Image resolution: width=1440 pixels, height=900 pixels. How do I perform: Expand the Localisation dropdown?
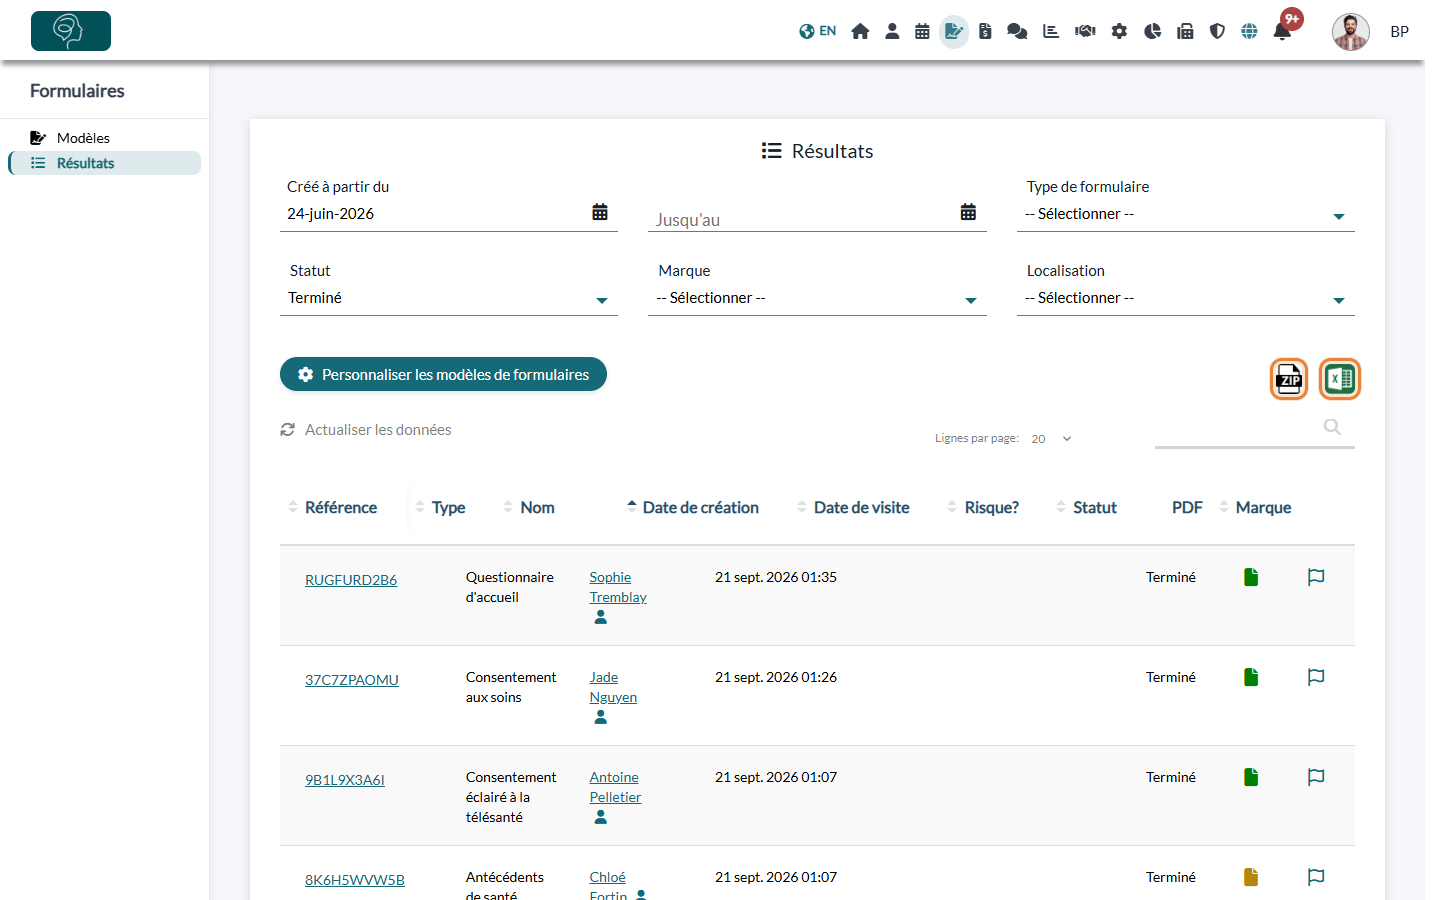click(1185, 298)
